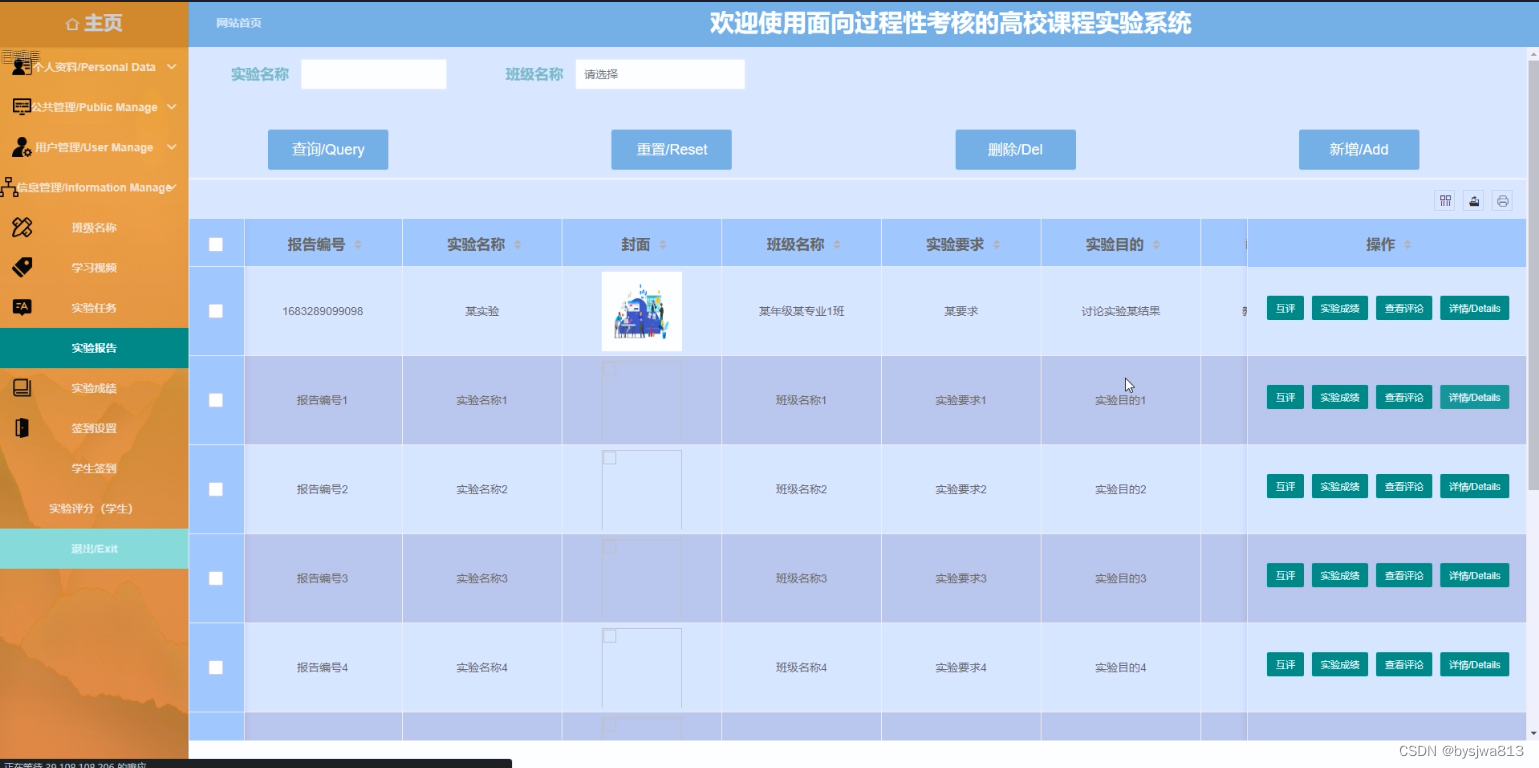
Task: Open the 班级名称 请选择 dropdown
Action: coord(660,74)
